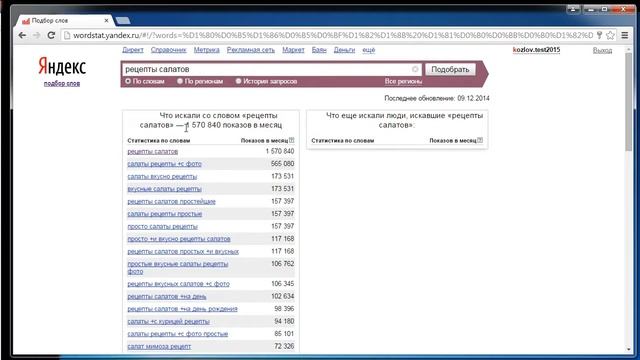Open the вкусные салаты рецепты link
Image resolution: width=640 pixels, height=360 pixels.
[164, 189]
